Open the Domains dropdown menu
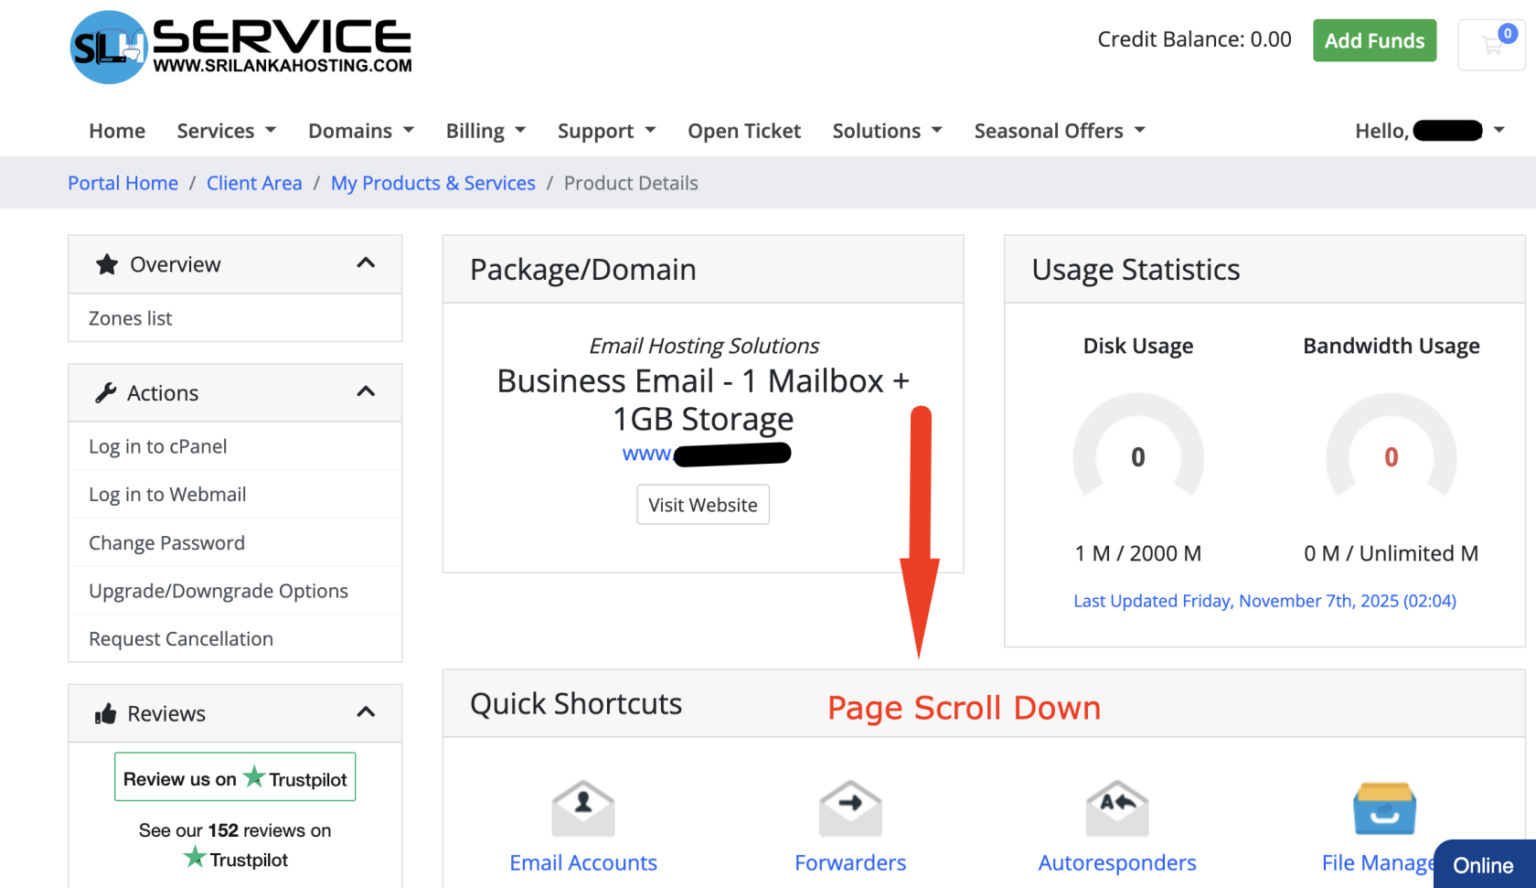 (x=361, y=131)
